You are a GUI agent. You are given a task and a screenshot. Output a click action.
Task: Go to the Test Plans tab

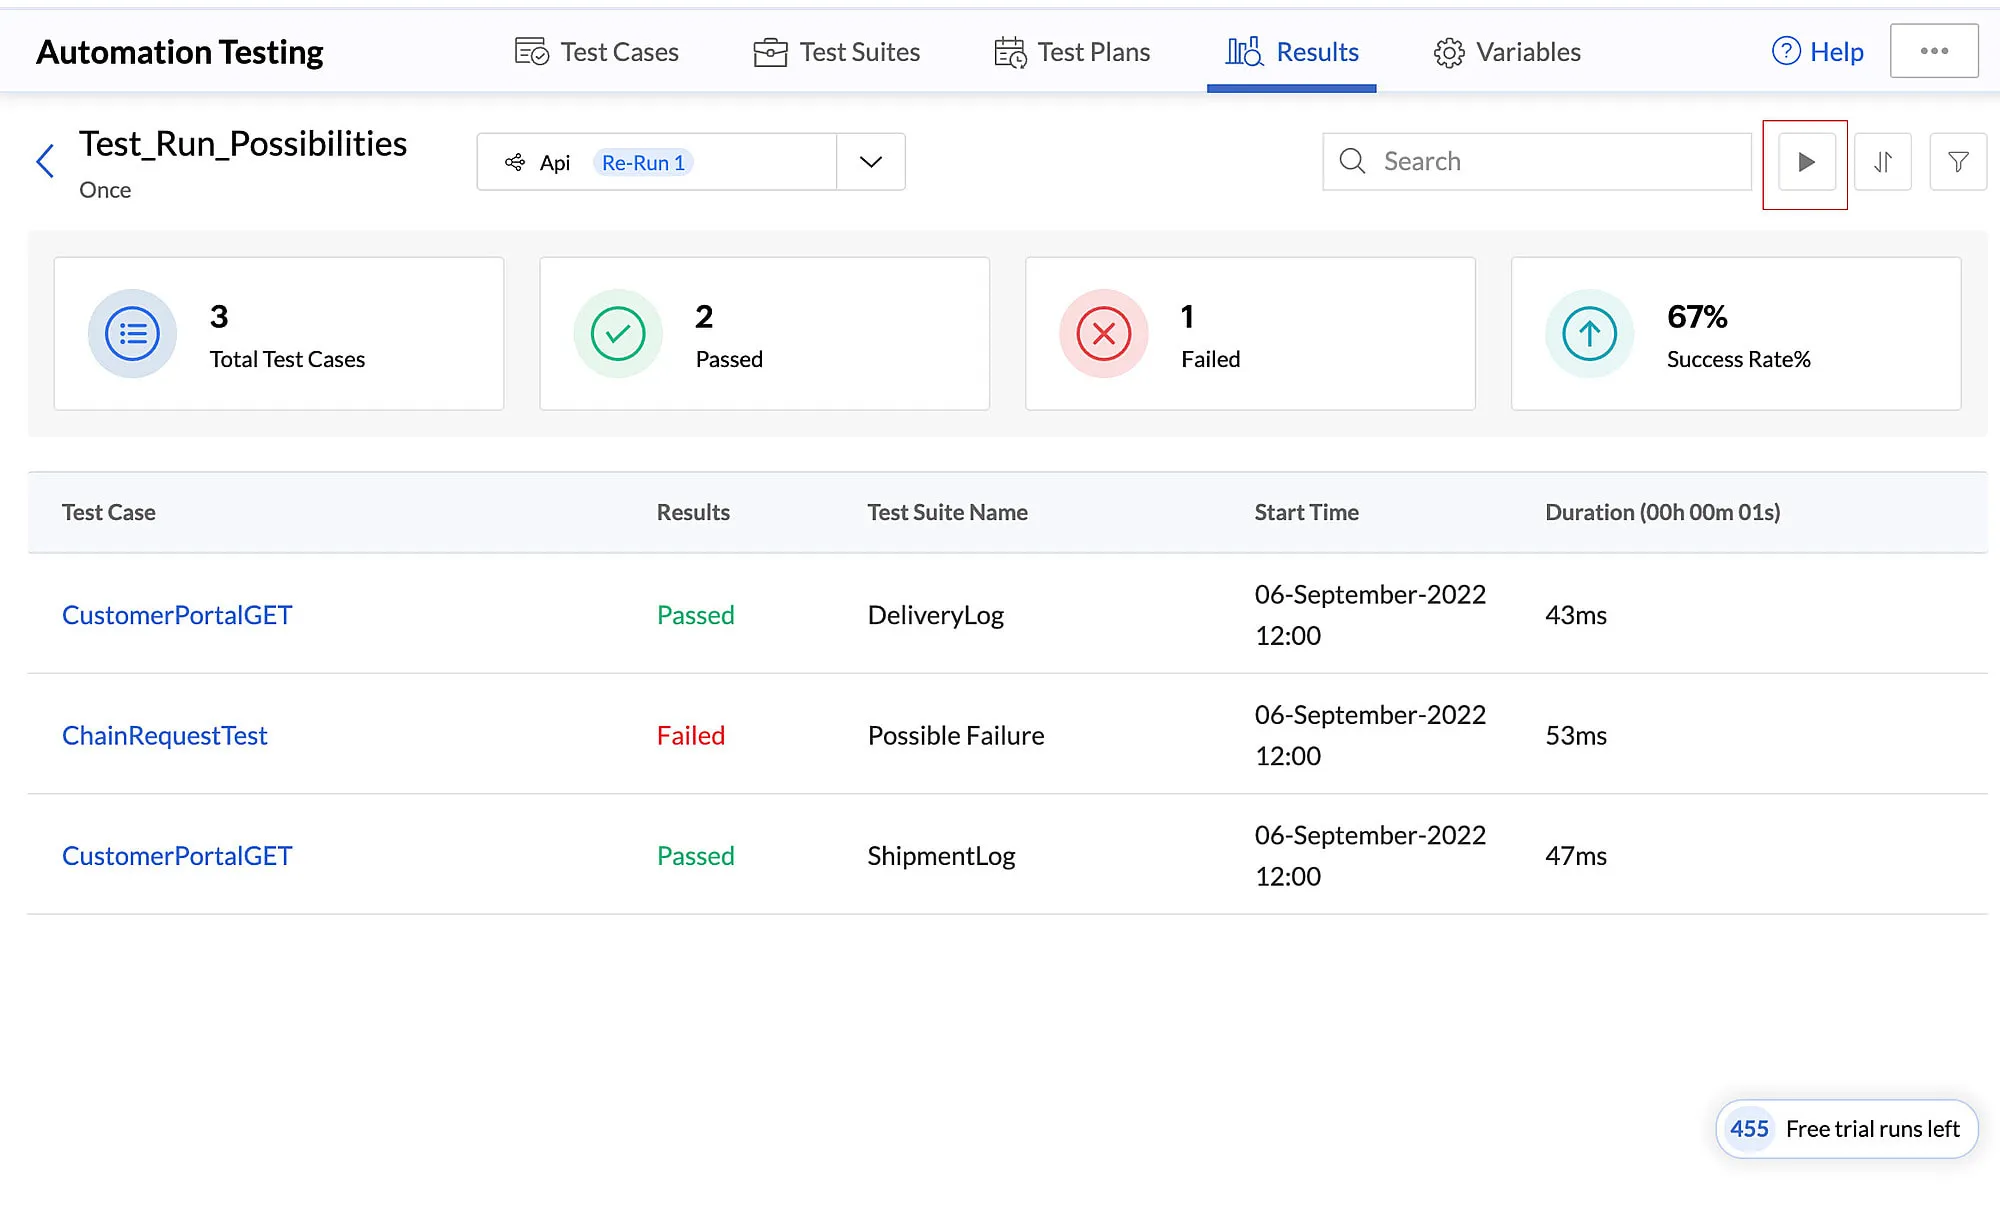click(x=1072, y=52)
